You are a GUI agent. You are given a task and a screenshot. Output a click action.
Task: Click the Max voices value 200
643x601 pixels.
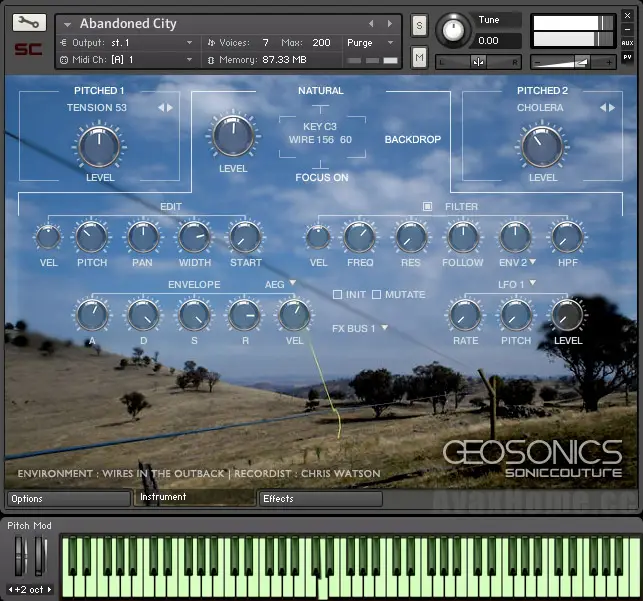(x=321, y=43)
